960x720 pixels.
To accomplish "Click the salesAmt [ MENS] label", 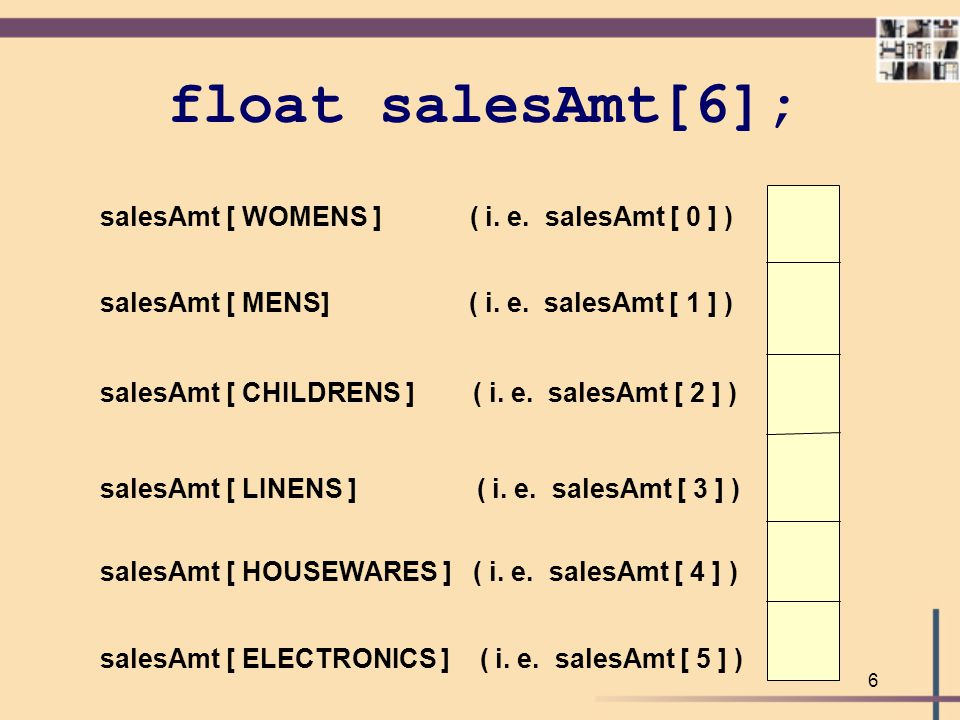I will [214, 303].
